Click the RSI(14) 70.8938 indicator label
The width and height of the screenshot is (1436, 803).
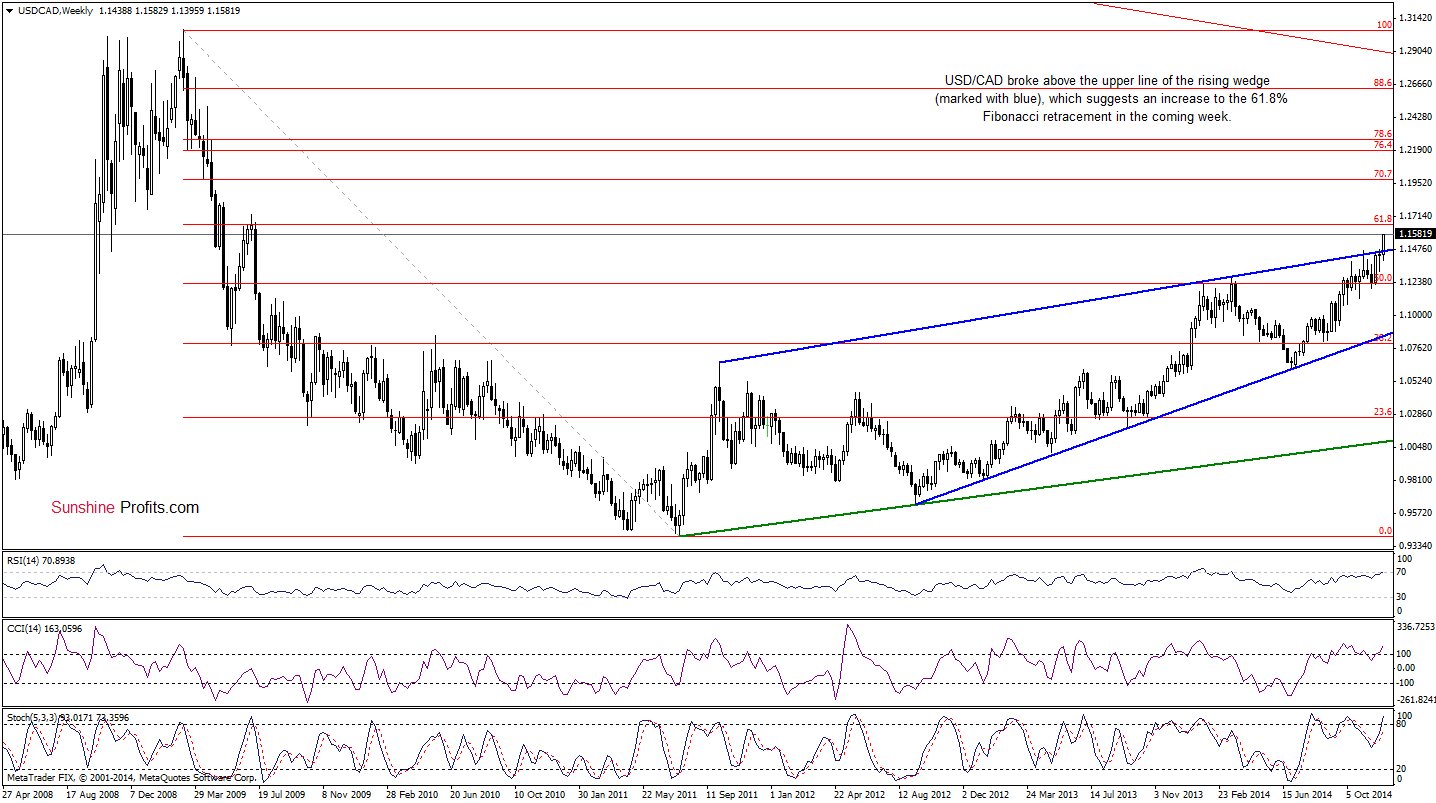coord(41,559)
